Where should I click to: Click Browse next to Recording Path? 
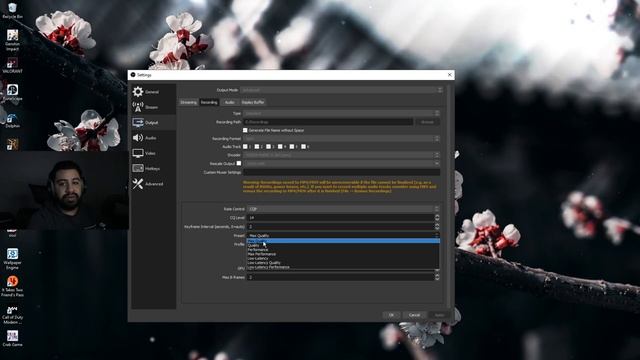pyautogui.click(x=427, y=122)
